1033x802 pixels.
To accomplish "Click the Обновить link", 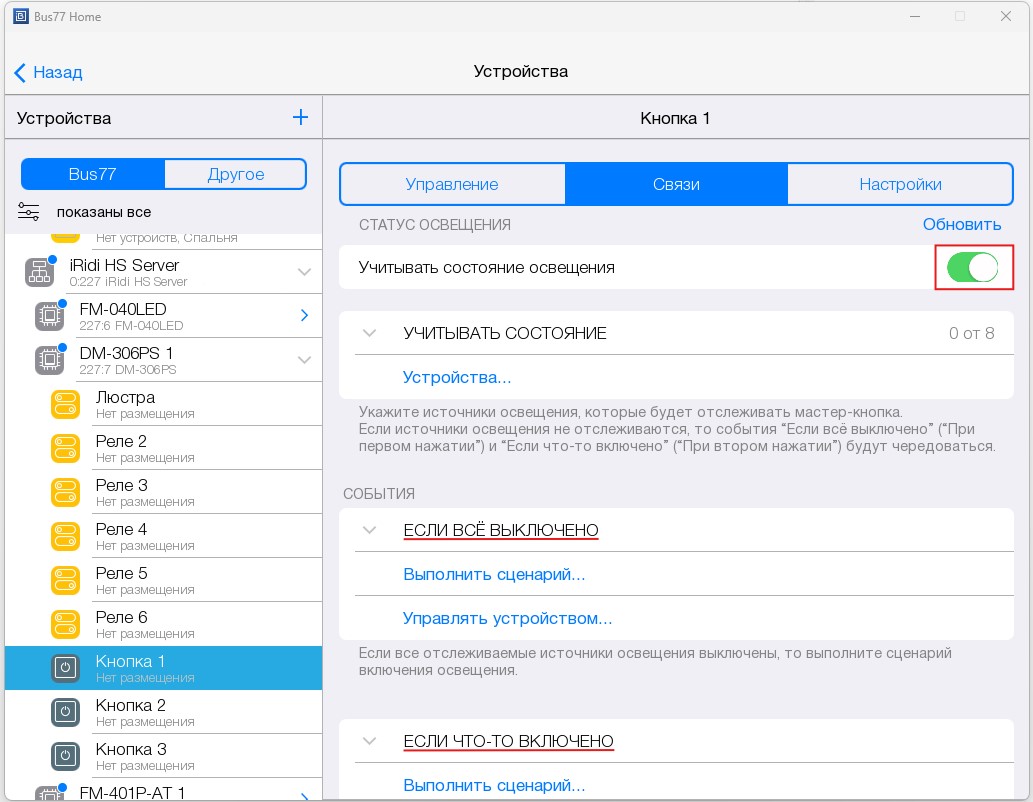I will pos(961,224).
